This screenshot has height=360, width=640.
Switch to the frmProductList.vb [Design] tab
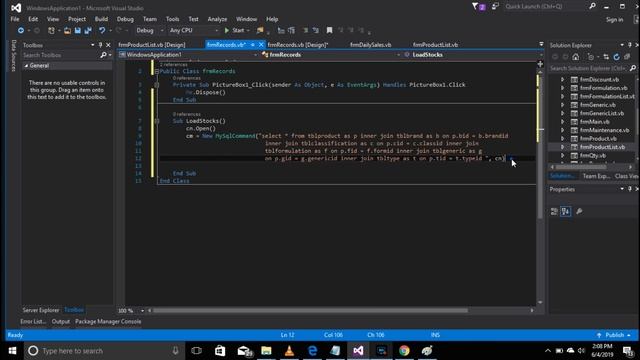(x=152, y=45)
